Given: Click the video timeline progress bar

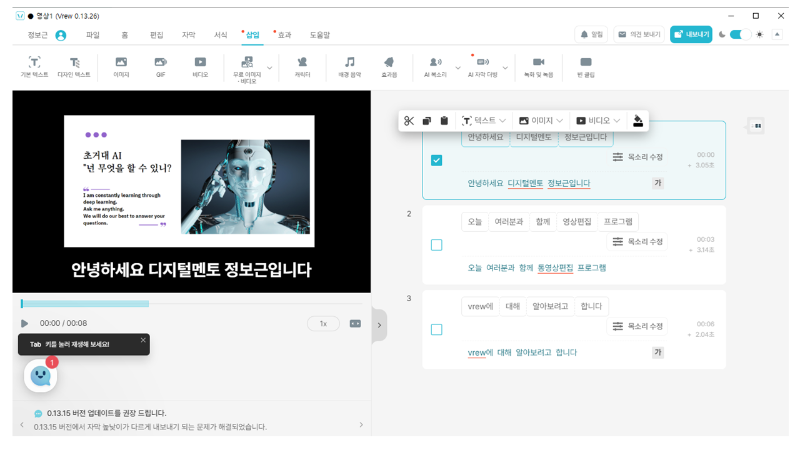Looking at the screenshot, I should click(190, 303).
